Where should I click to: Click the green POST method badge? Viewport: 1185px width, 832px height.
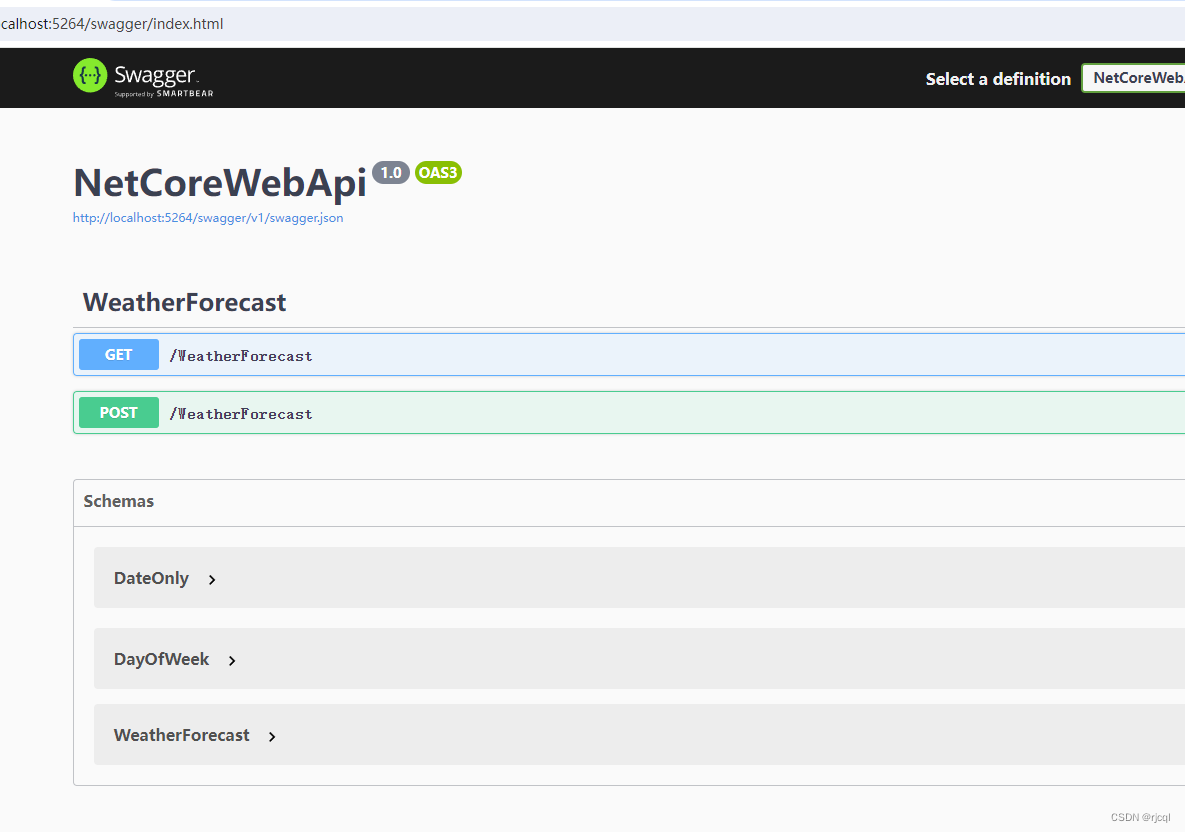pyautogui.click(x=118, y=412)
